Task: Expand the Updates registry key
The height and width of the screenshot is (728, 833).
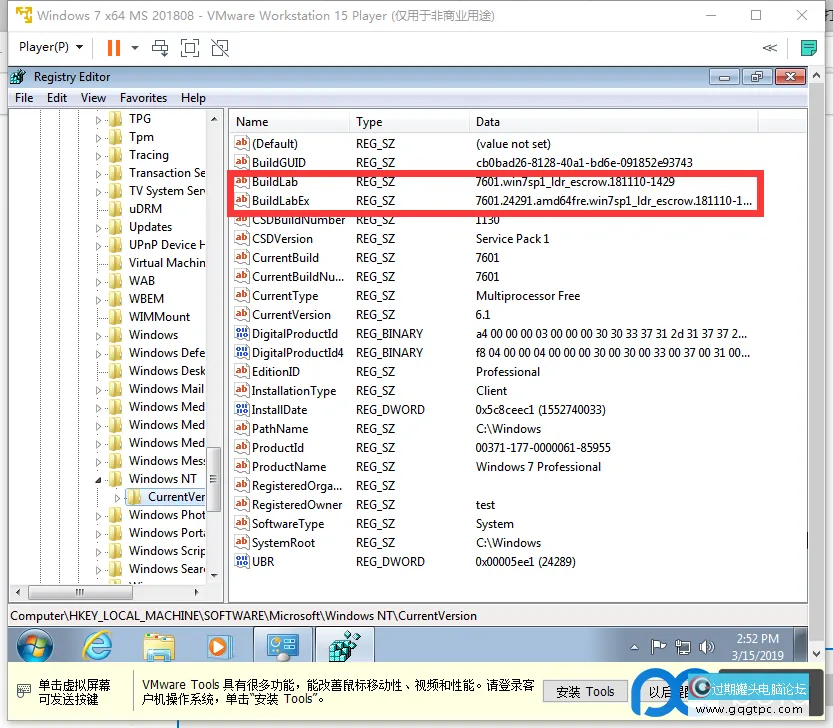Action: pos(97,227)
